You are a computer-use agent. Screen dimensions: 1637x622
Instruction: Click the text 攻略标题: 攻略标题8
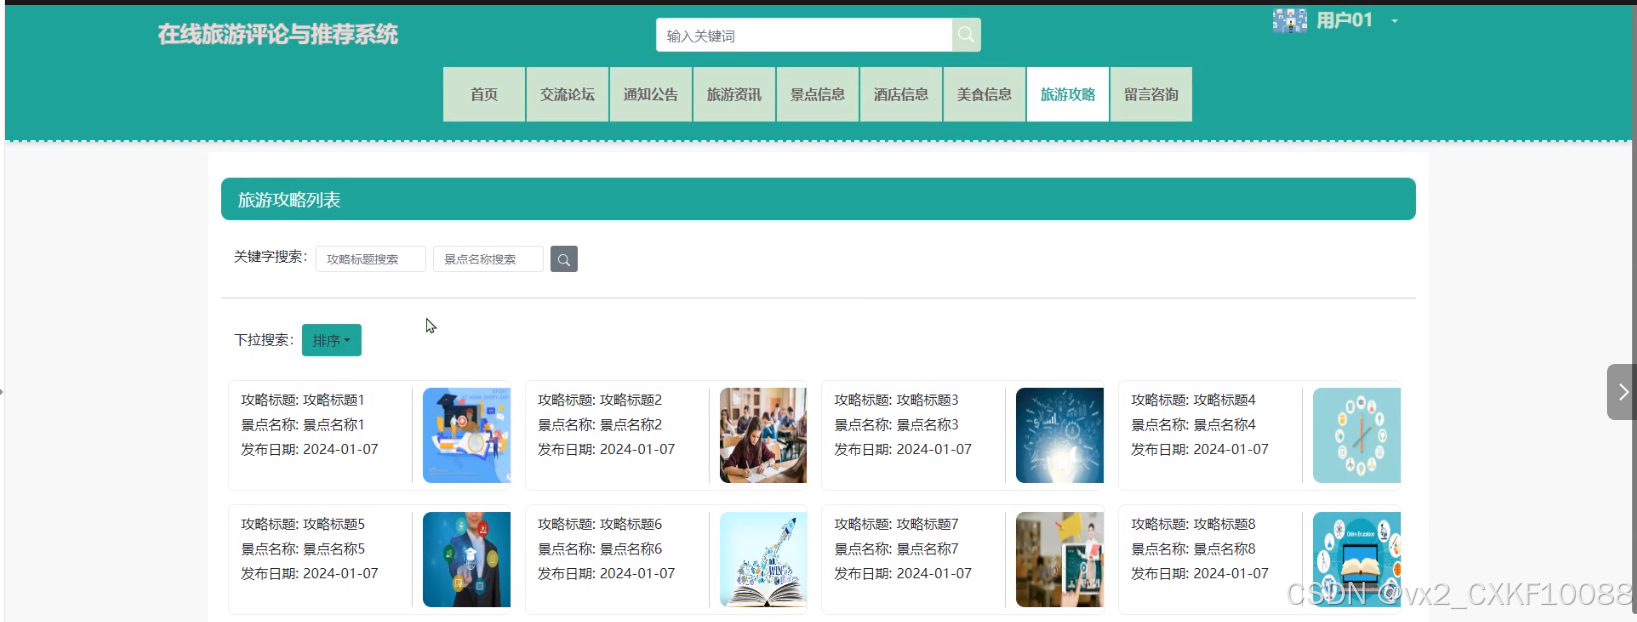[x=1194, y=524]
